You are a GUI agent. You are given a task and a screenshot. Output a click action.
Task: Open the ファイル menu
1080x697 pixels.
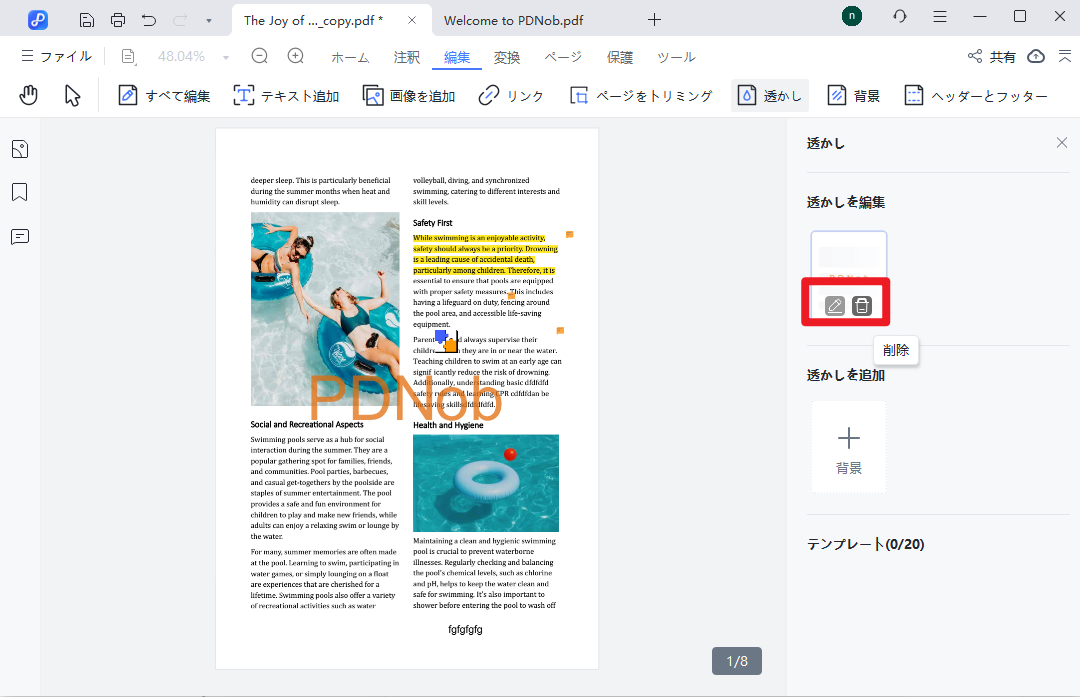pyautogui.click(x=57, y=57)
